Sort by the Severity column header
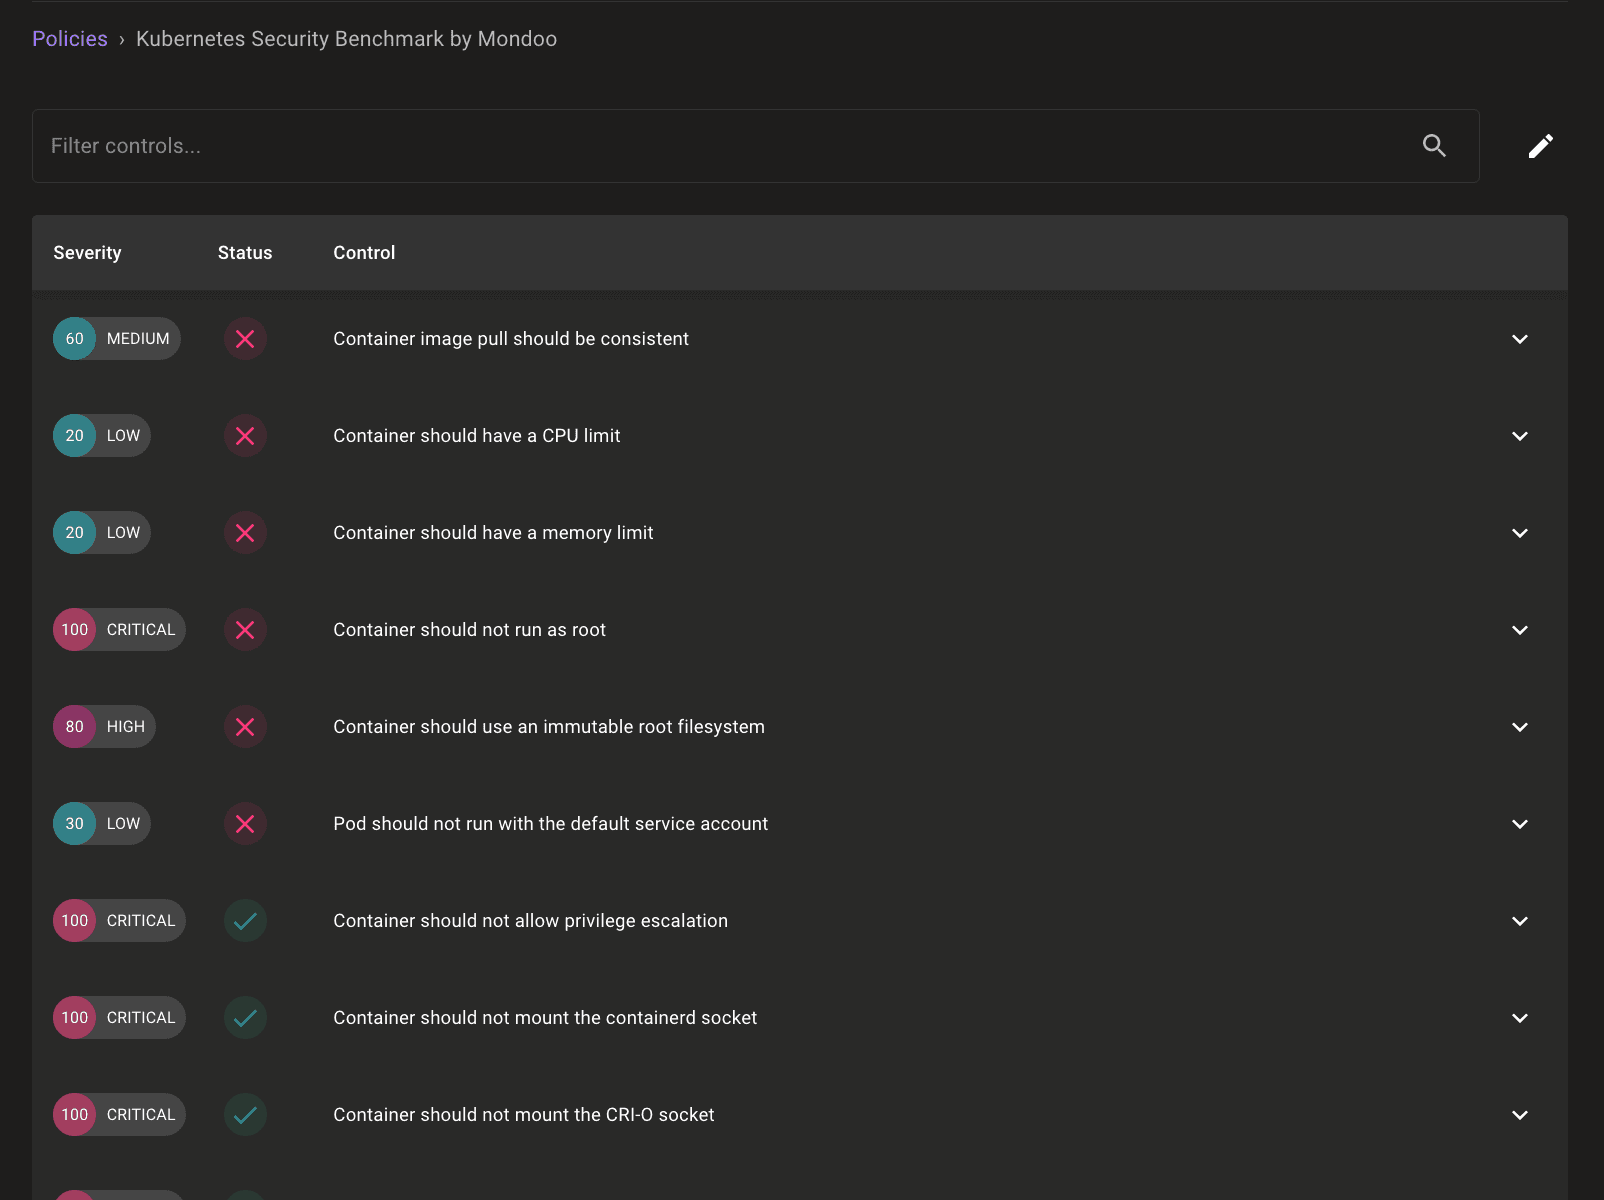1604x1200 pixels. 87,253
